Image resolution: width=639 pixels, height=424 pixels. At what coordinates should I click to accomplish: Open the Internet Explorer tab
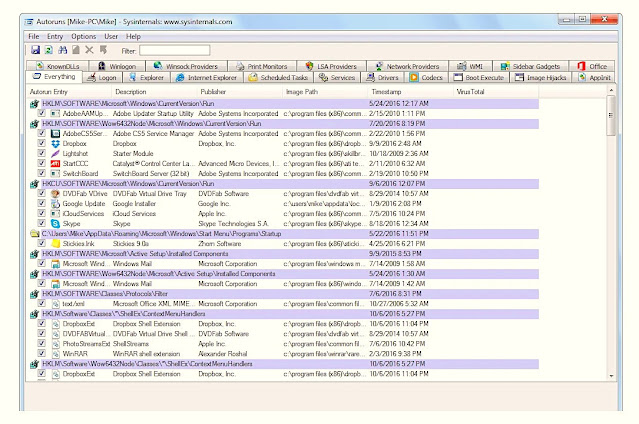point(206,77)
